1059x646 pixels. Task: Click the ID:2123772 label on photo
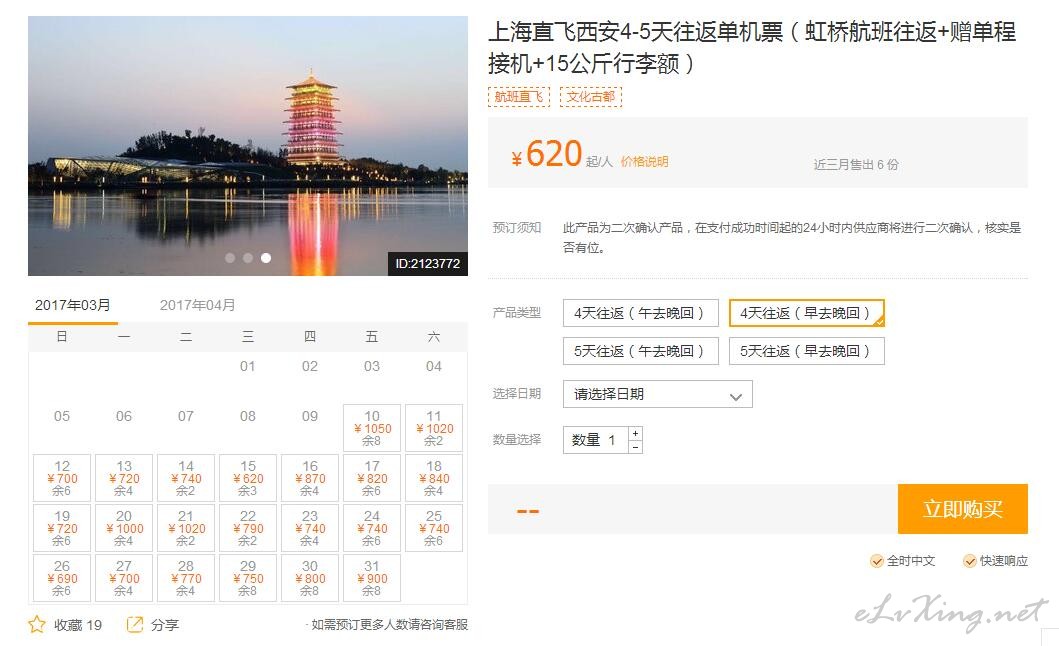[x=428, y=264]
